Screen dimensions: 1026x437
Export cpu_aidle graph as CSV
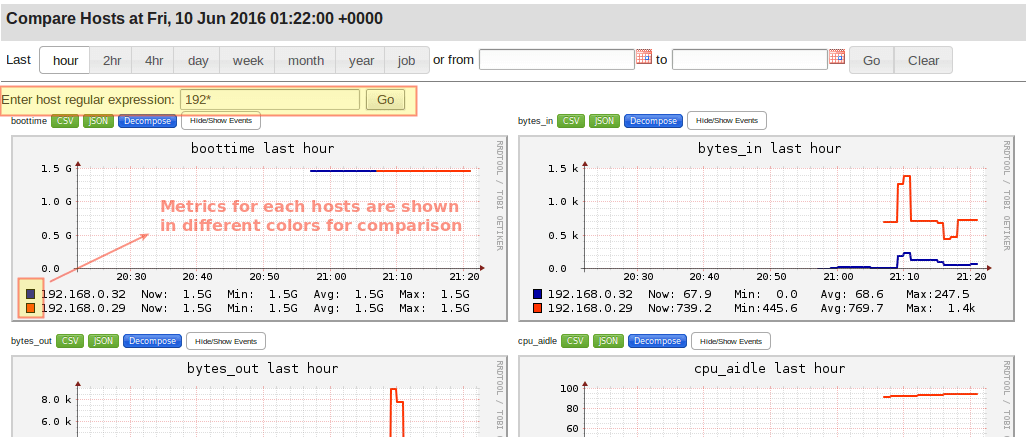pyautogui.click(x=571, y=341)
